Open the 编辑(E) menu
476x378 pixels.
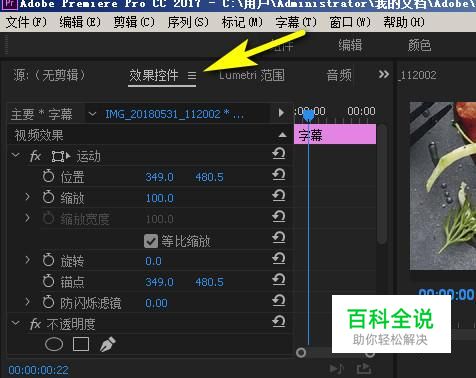(x=80, y=22)
